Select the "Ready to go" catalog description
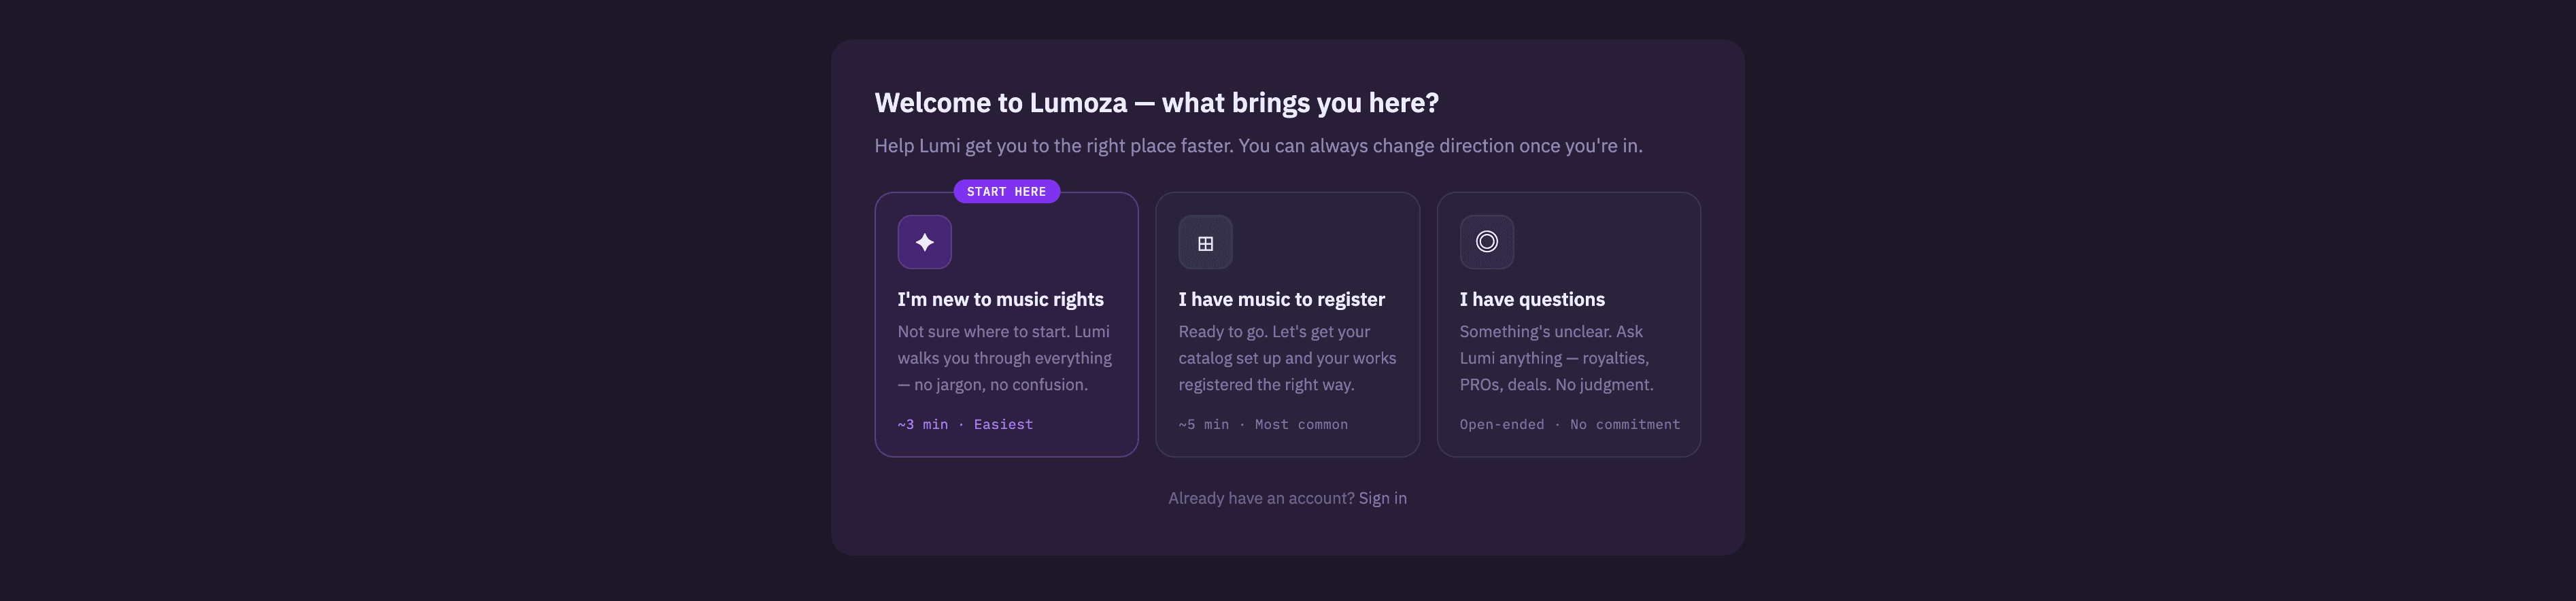 1287,358
